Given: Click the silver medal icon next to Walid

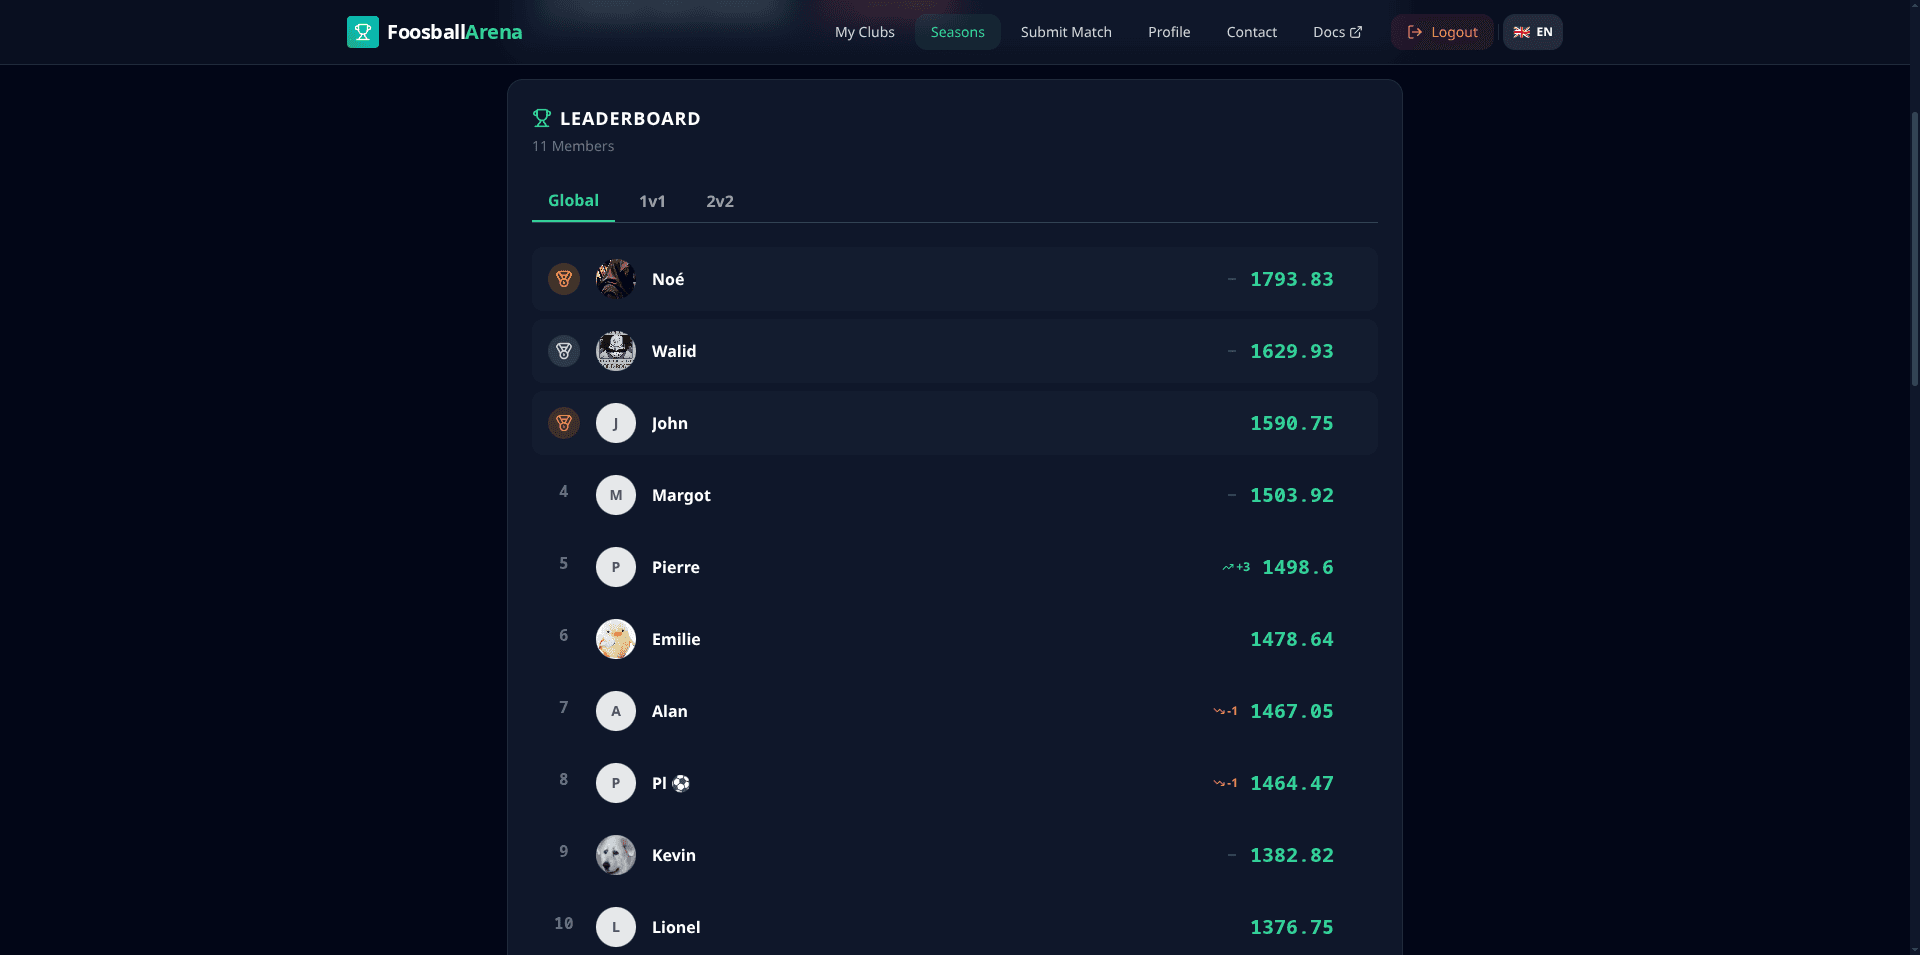Looking at the screenshot, I should tap(564, 351).
